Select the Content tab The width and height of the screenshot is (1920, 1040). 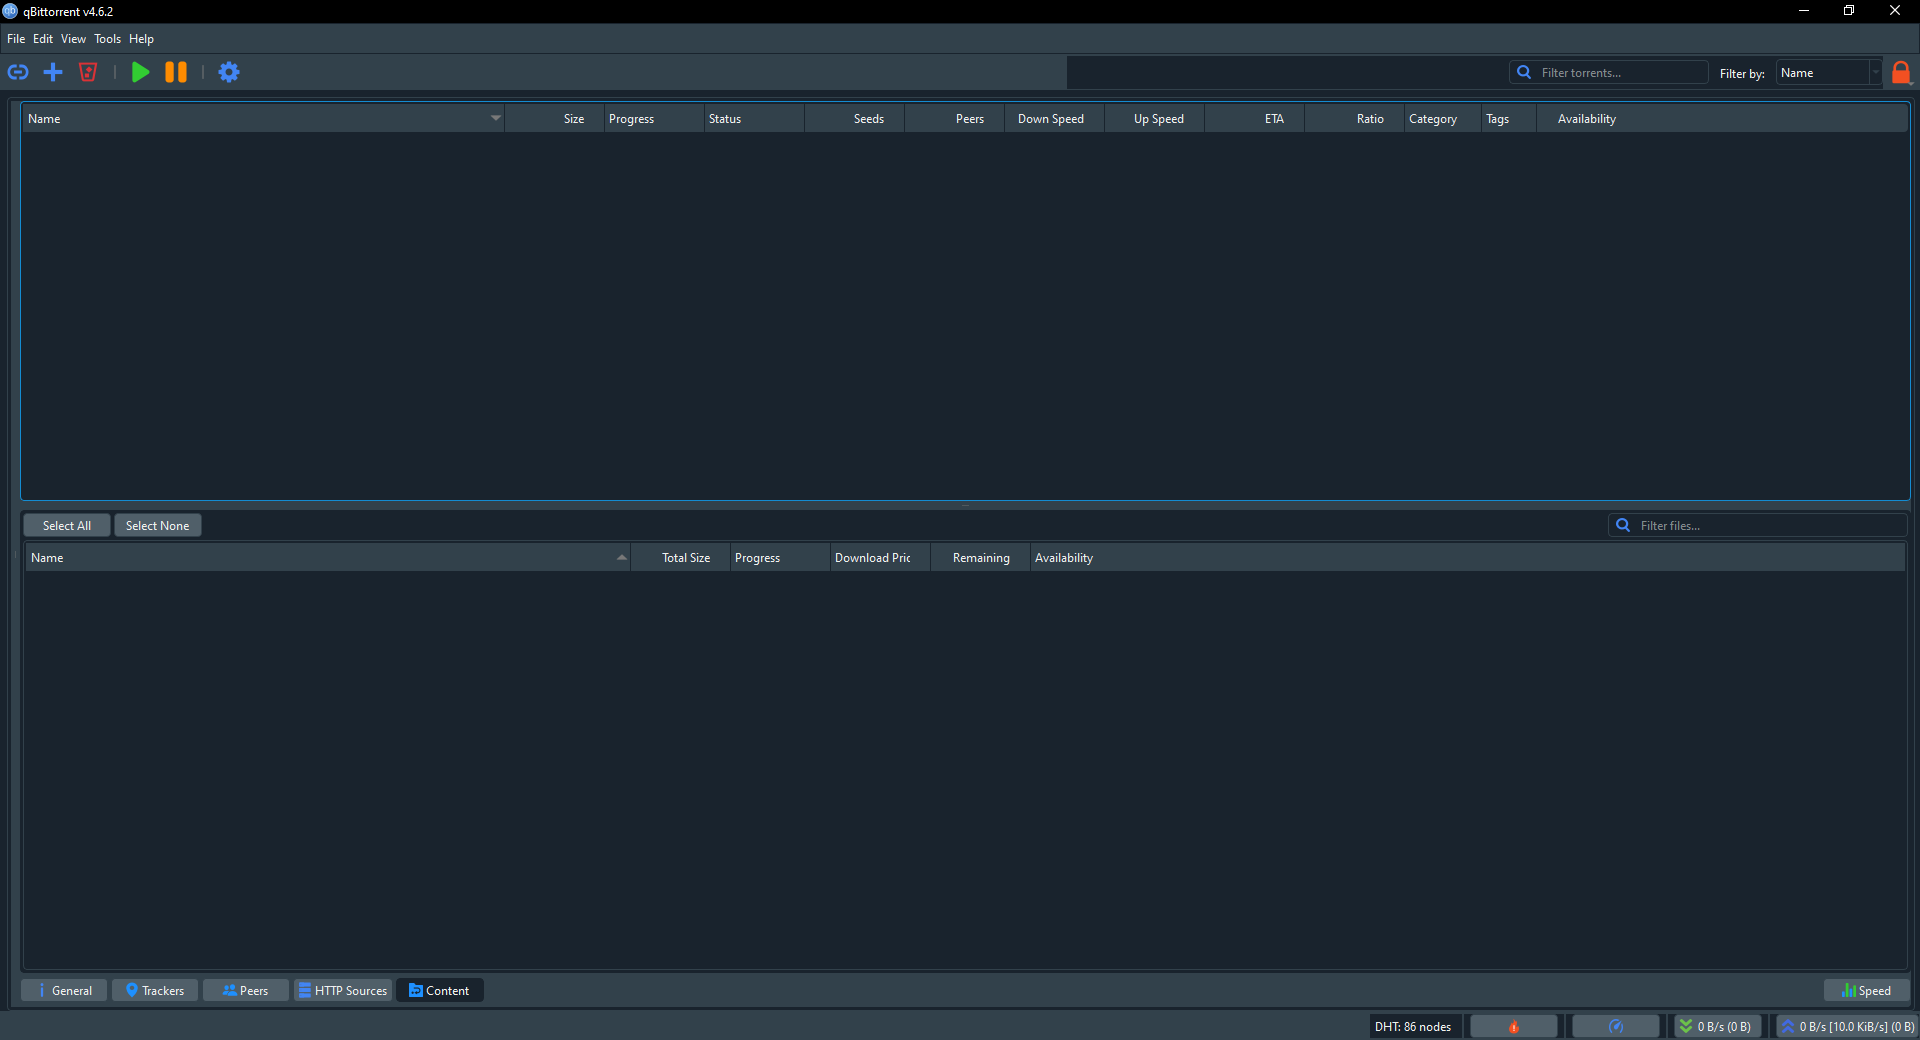click(440, 990)
